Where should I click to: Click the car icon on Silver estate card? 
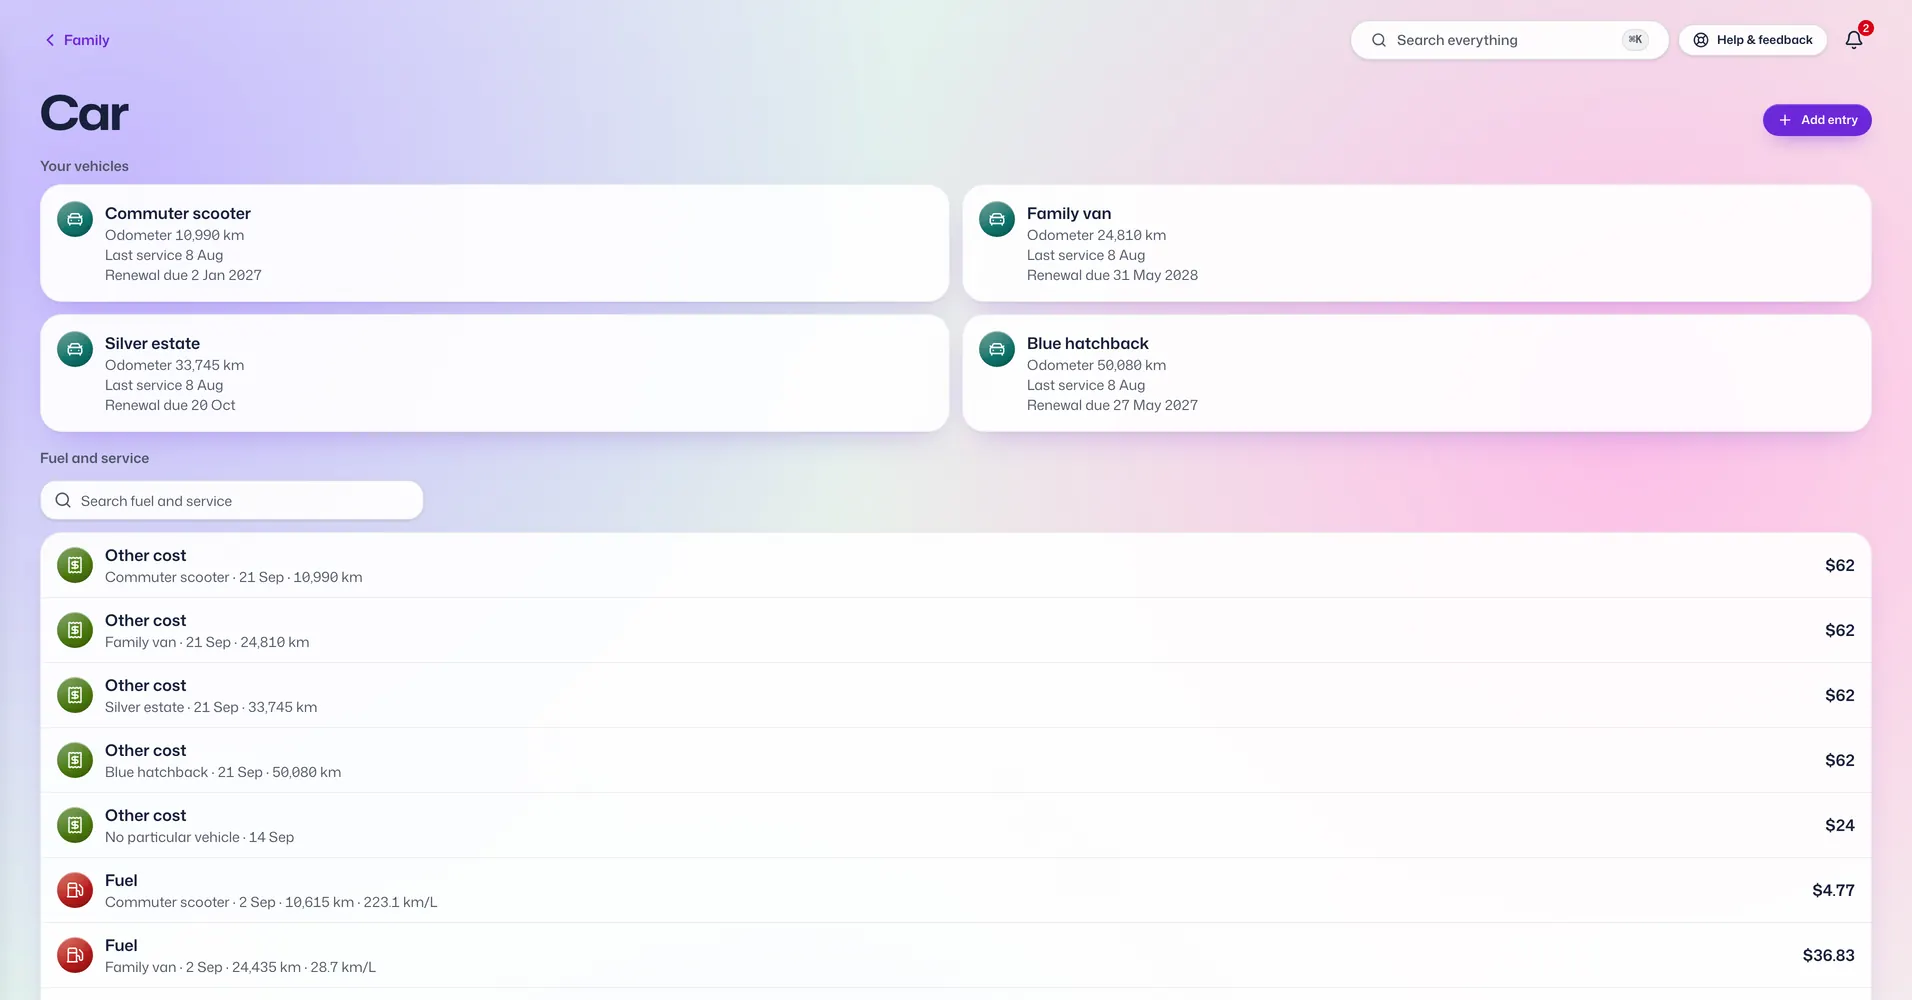coord(75,349)
